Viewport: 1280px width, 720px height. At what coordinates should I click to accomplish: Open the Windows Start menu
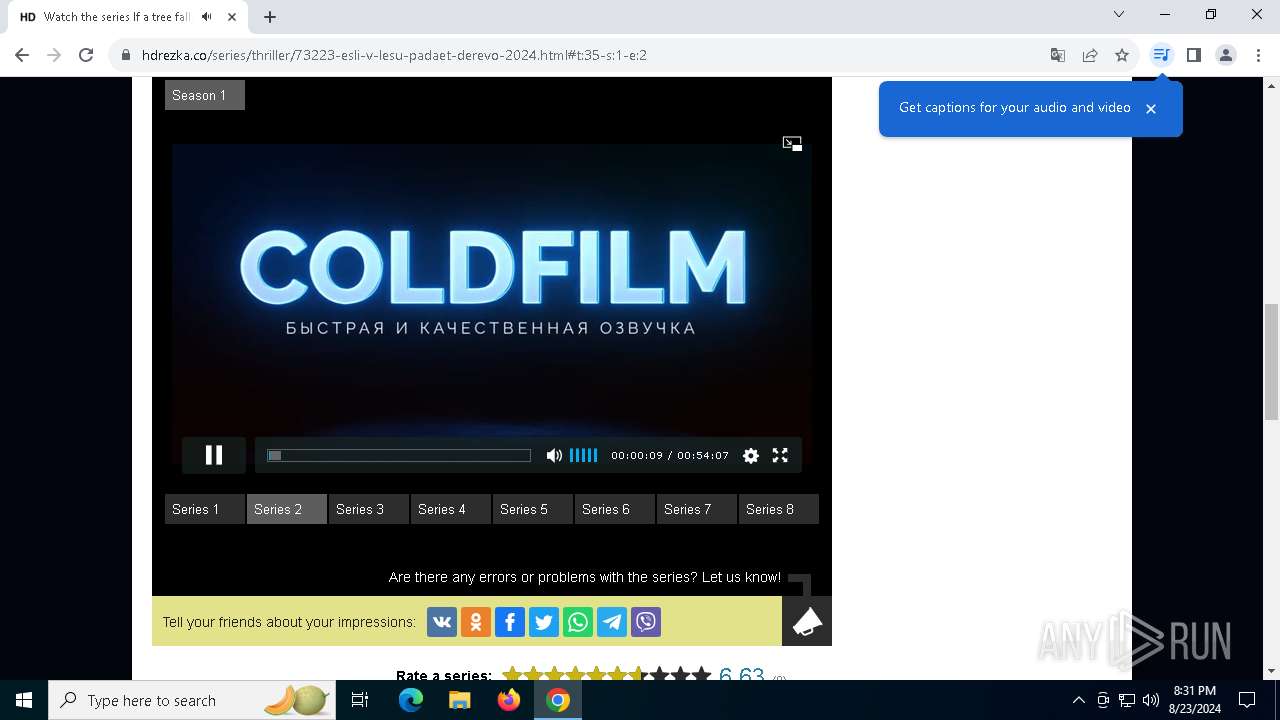tap(24, 700)
